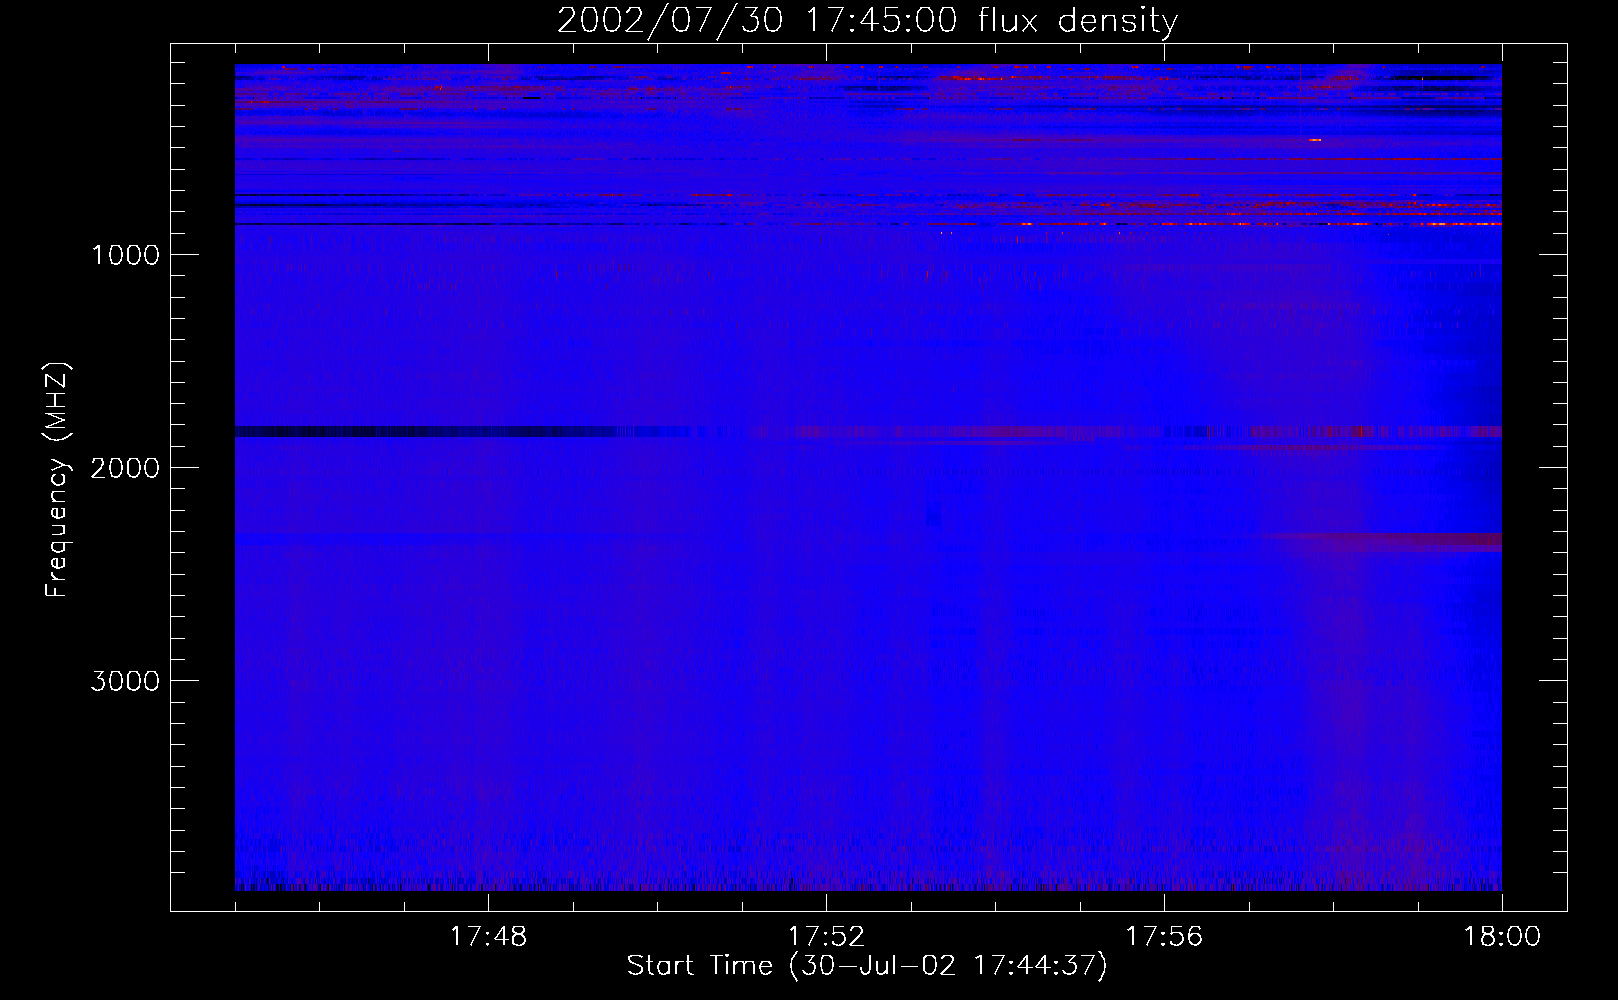1618x1000 pixels.
Task: Click the 17:56 time tick label
Action: 1164,937
